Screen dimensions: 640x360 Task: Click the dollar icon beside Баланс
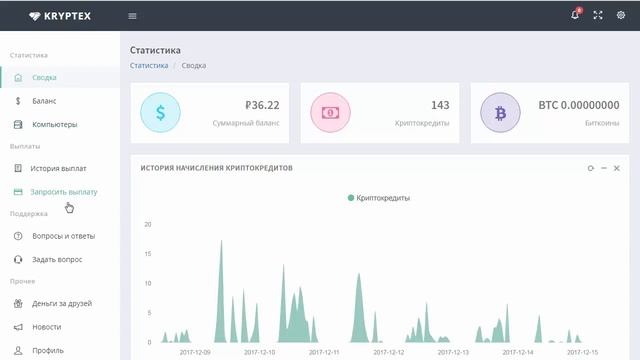point(18,101)
